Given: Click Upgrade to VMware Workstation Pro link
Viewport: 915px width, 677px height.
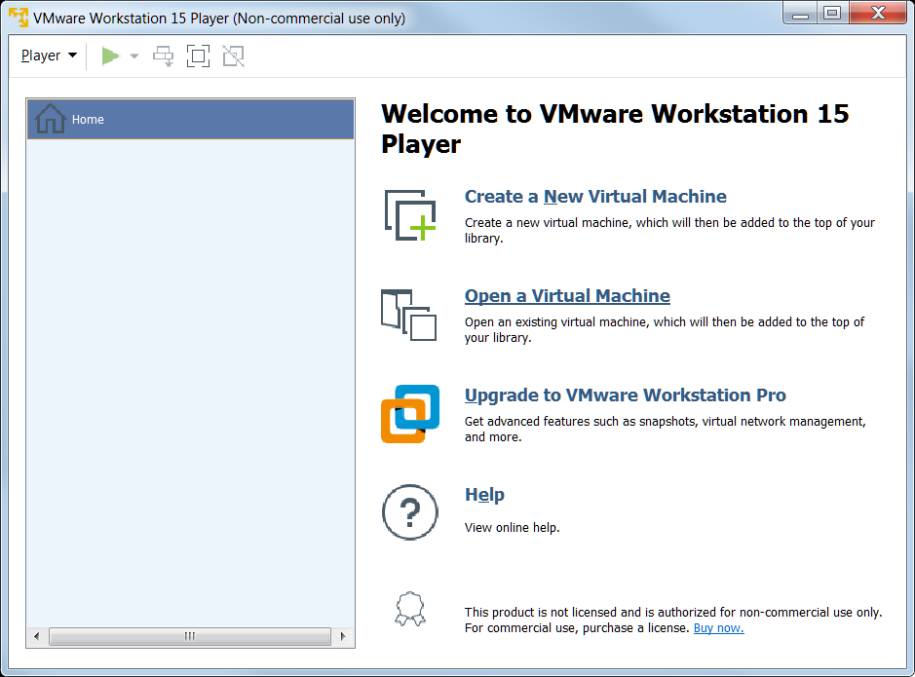Looking at the screenshot, I should click(625, 395).
